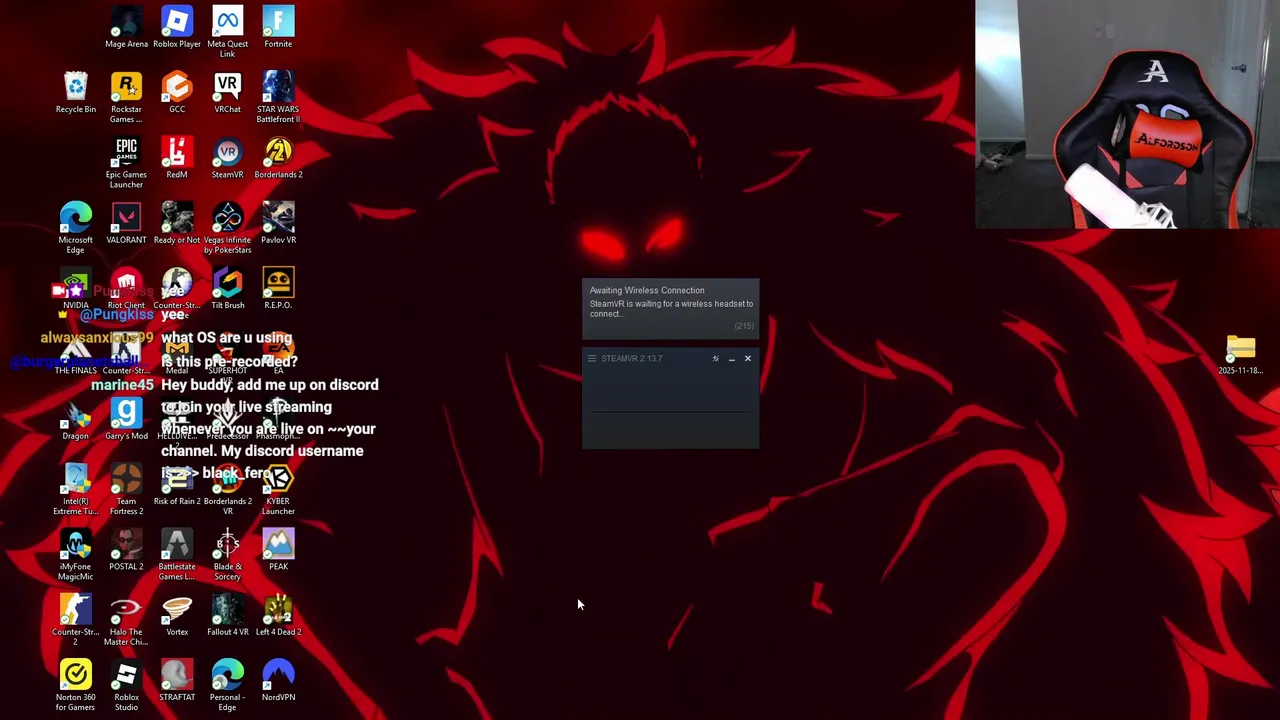Select the Borderlands 2 icon next to SteamVR
1280x720 pixels.
pos(278,158)
